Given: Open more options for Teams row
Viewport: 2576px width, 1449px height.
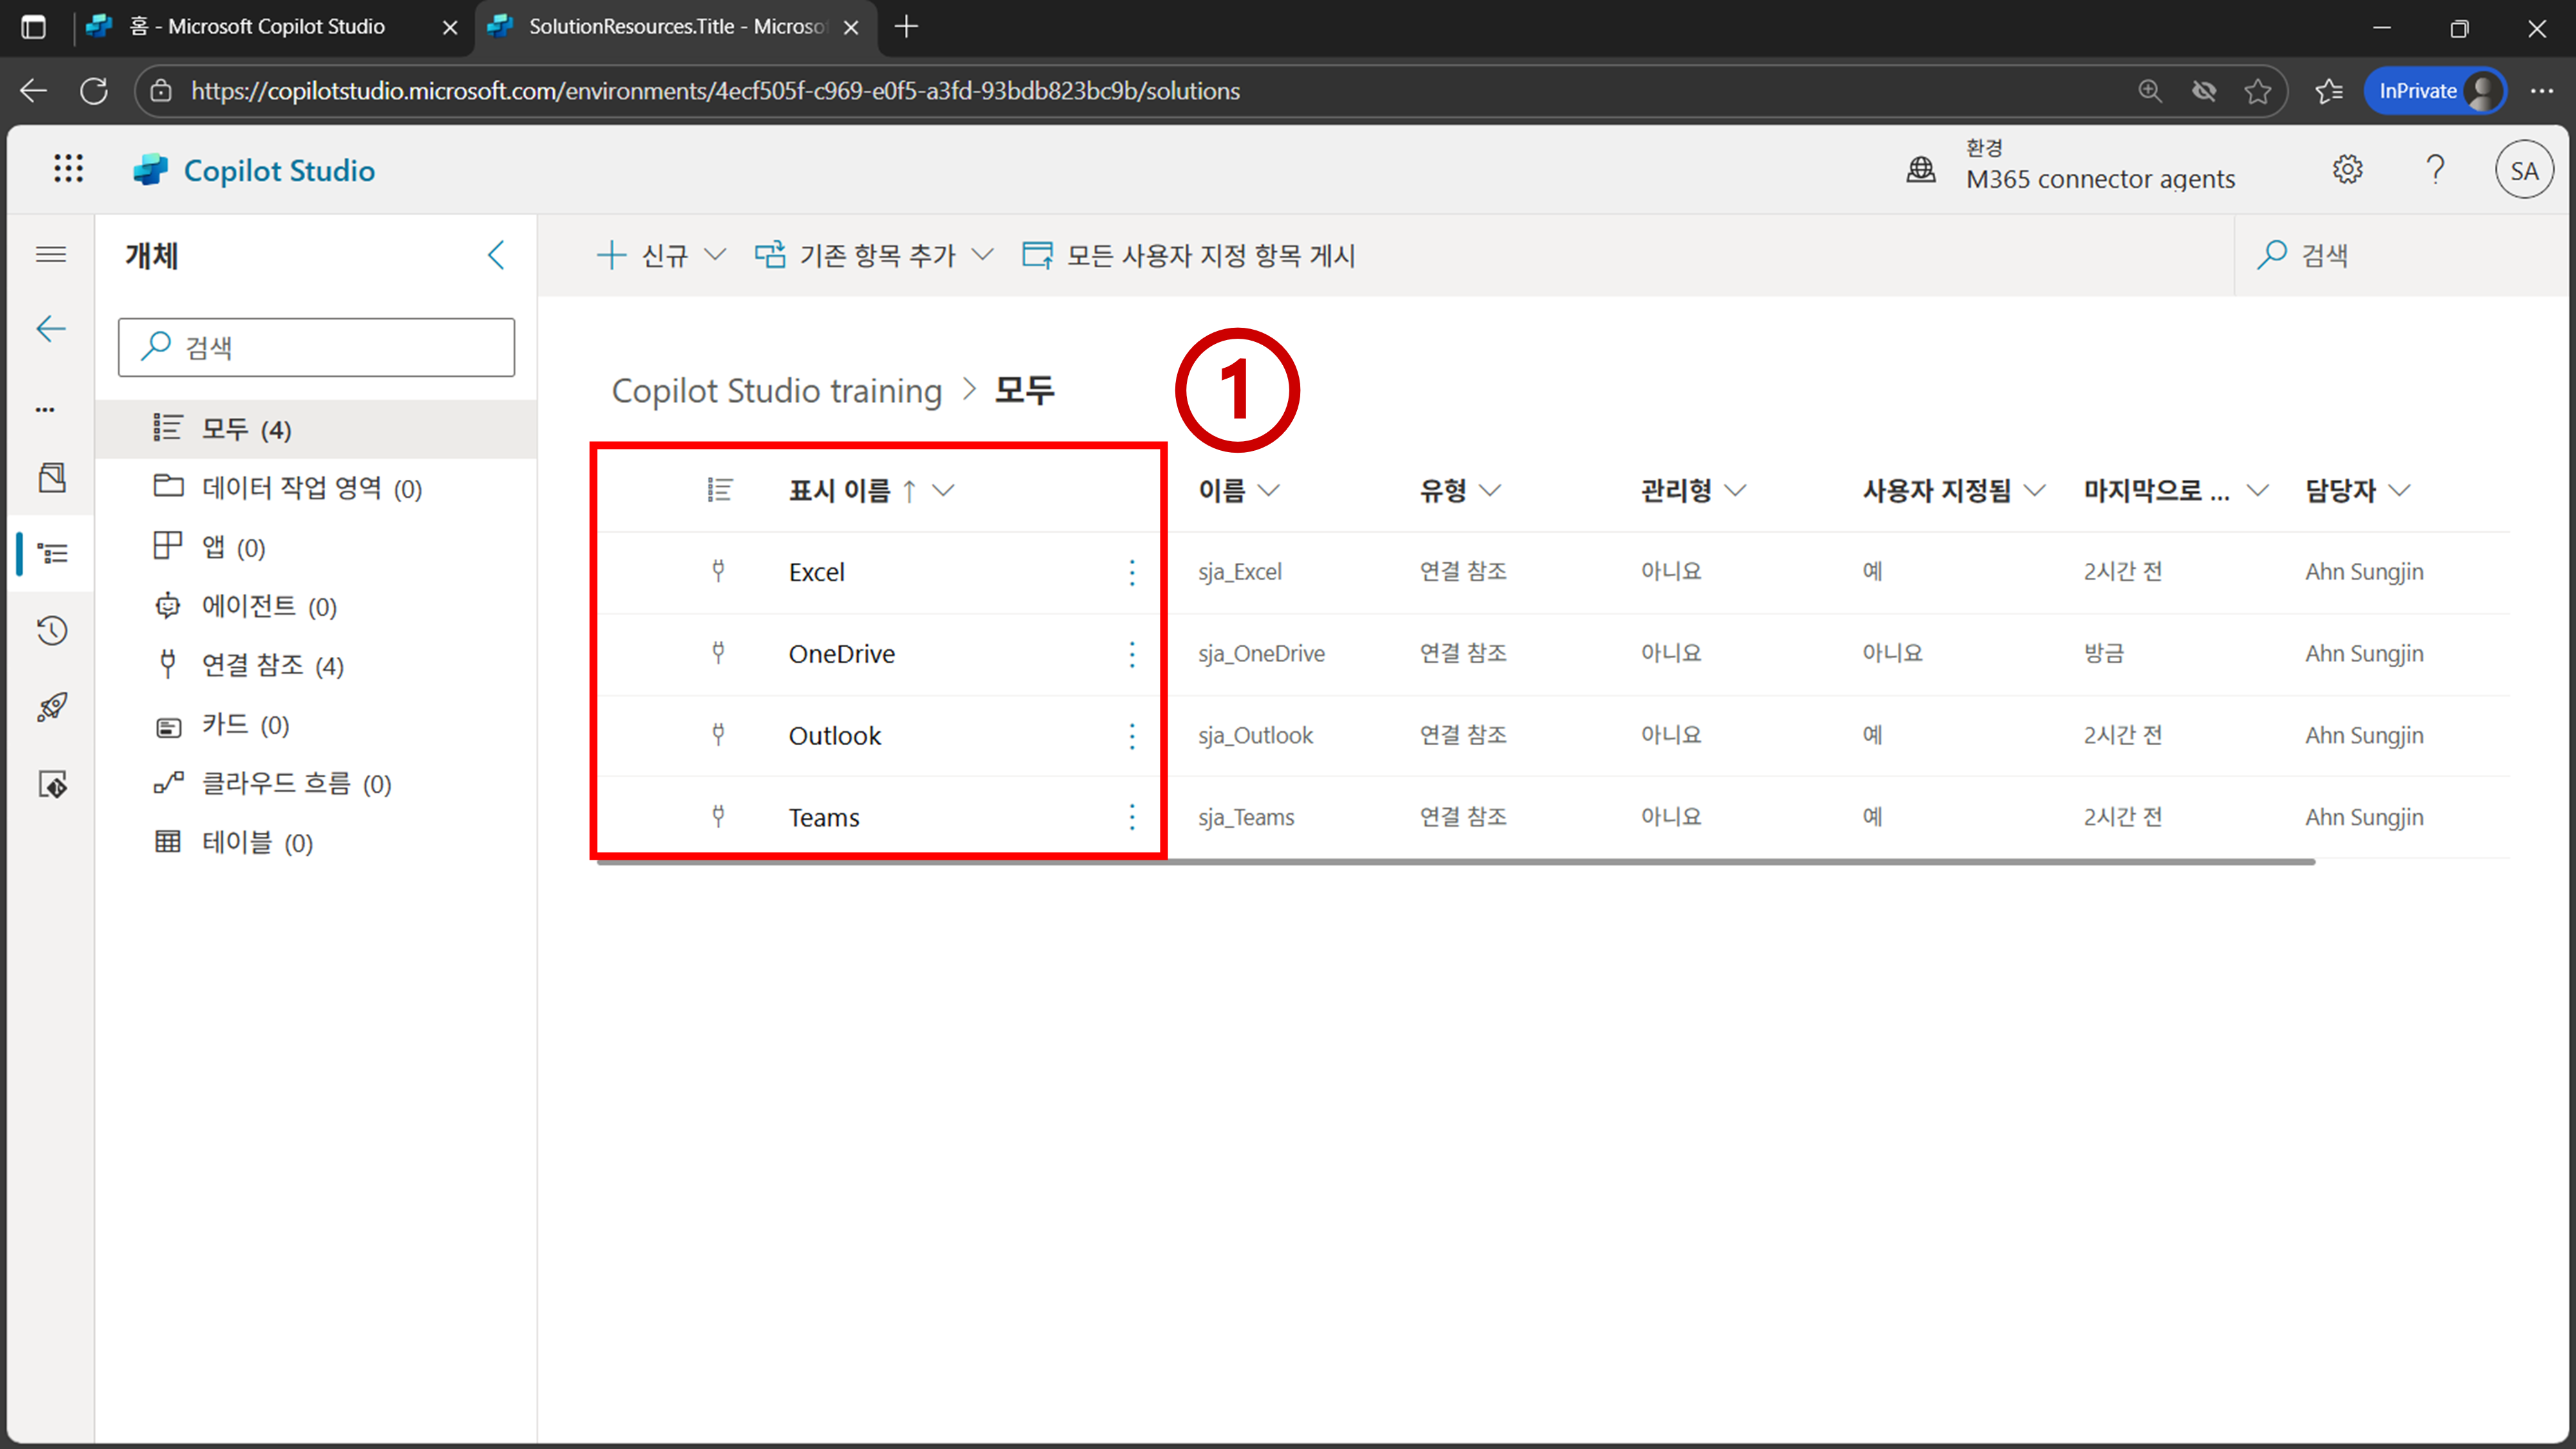Looking at the screenshot, I should [x=1132, y=817].
